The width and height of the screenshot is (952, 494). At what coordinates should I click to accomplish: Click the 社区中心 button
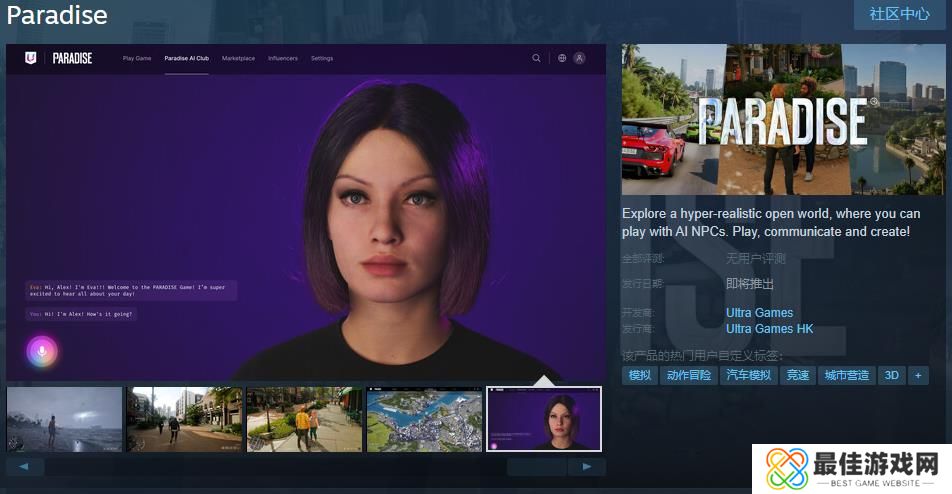pos(899,14)
